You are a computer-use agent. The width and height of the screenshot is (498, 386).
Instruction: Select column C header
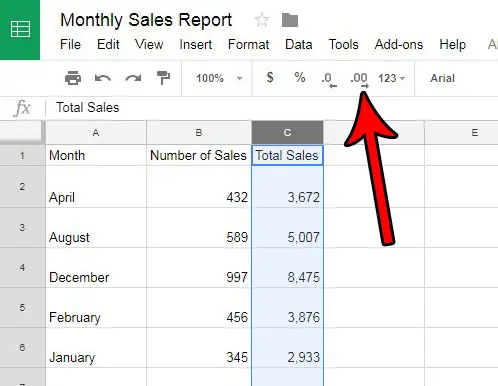[287, 133]
